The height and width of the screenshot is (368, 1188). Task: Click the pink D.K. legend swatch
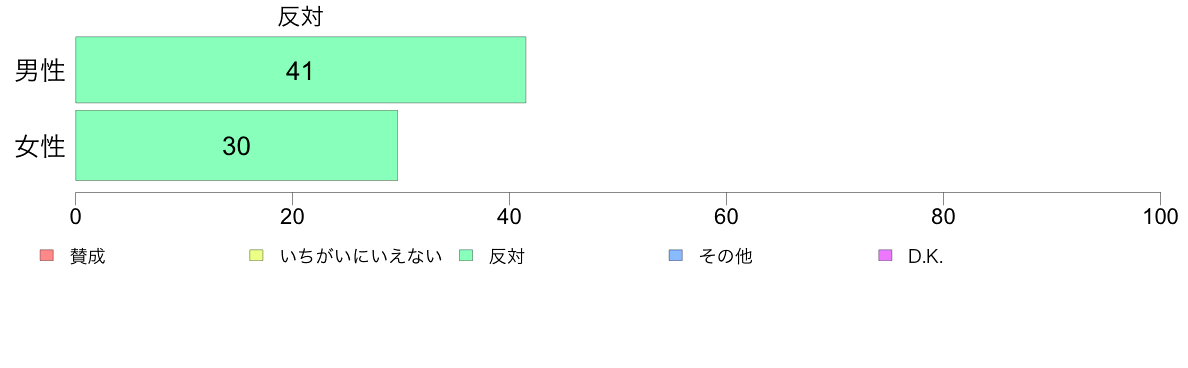coord(885,256)
